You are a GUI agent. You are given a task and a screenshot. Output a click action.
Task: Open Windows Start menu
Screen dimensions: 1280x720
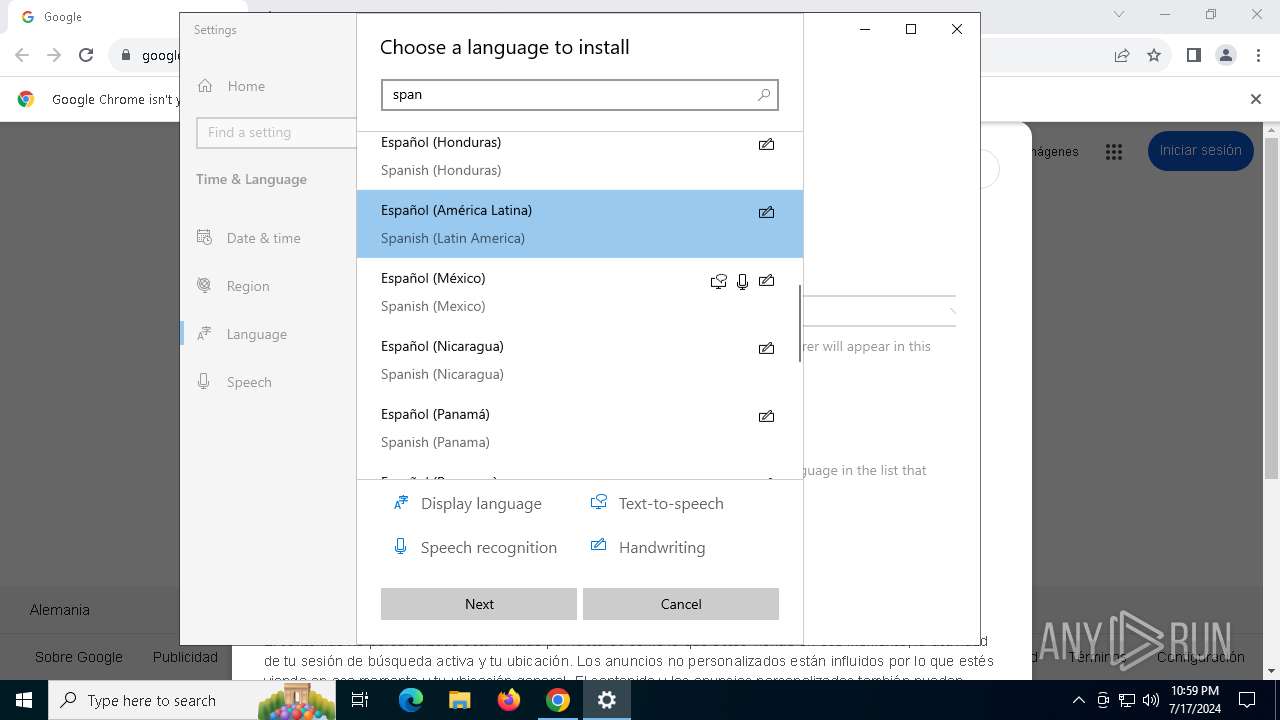click(x=24, y=700)
